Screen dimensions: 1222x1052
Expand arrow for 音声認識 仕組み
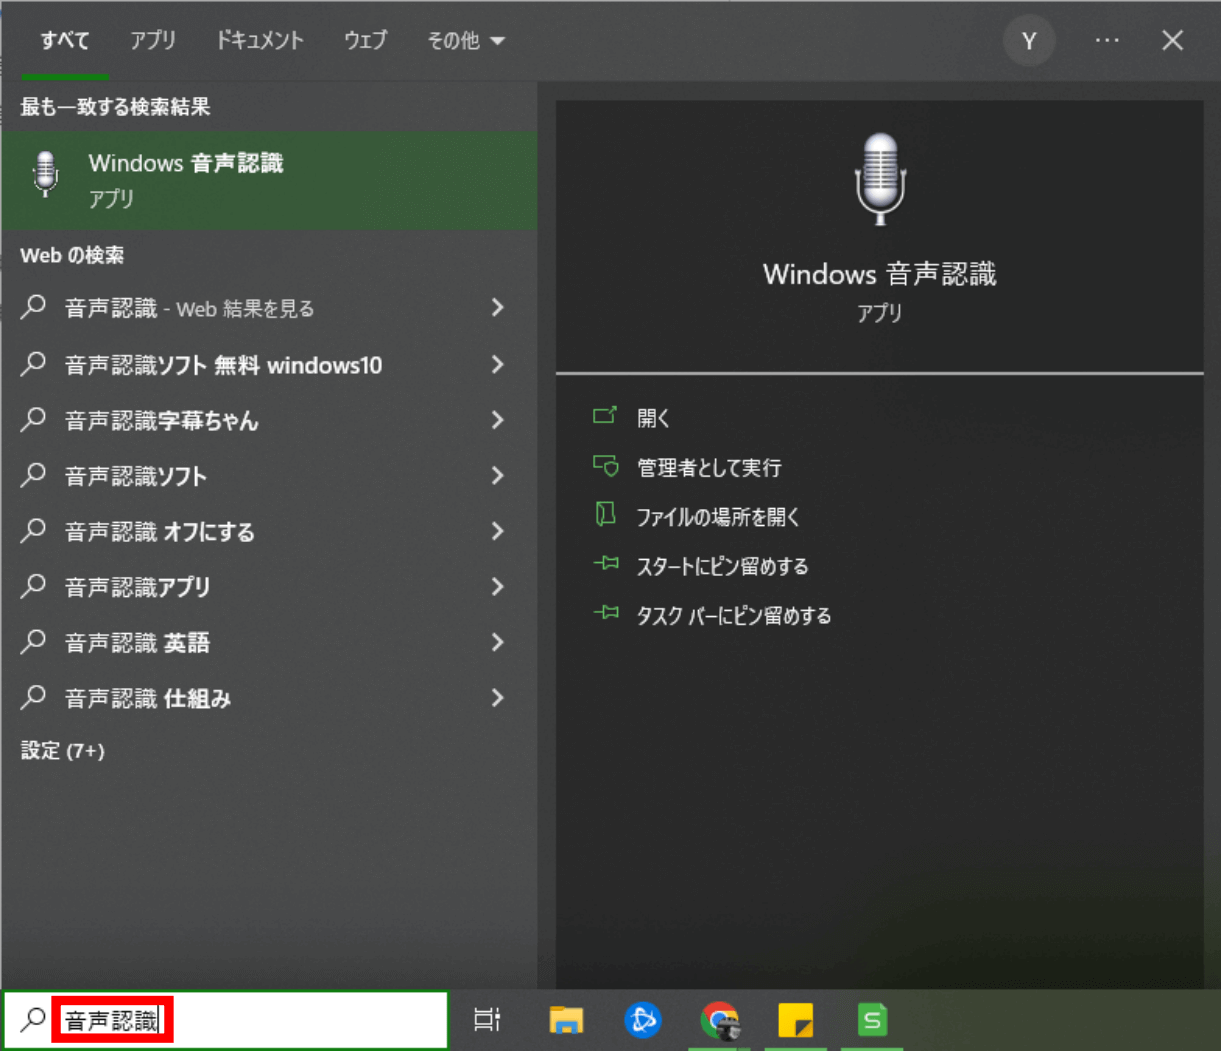click(497, 698)
